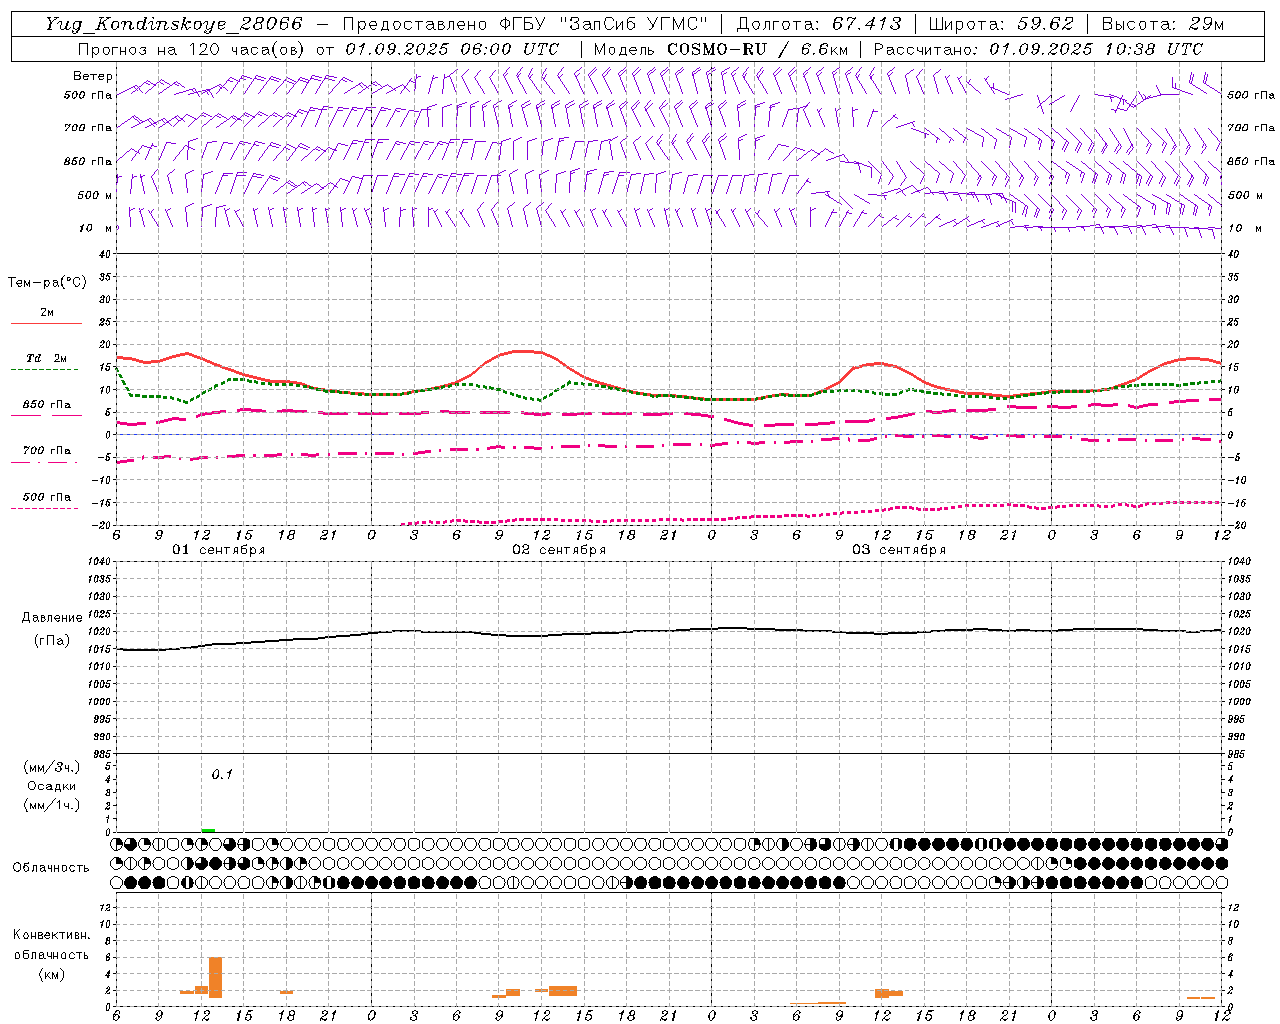Screen dimensions: 1280x1024
Task: Click the (мм/1ч.) precipitation unit label
Action: tap(51, 805)
